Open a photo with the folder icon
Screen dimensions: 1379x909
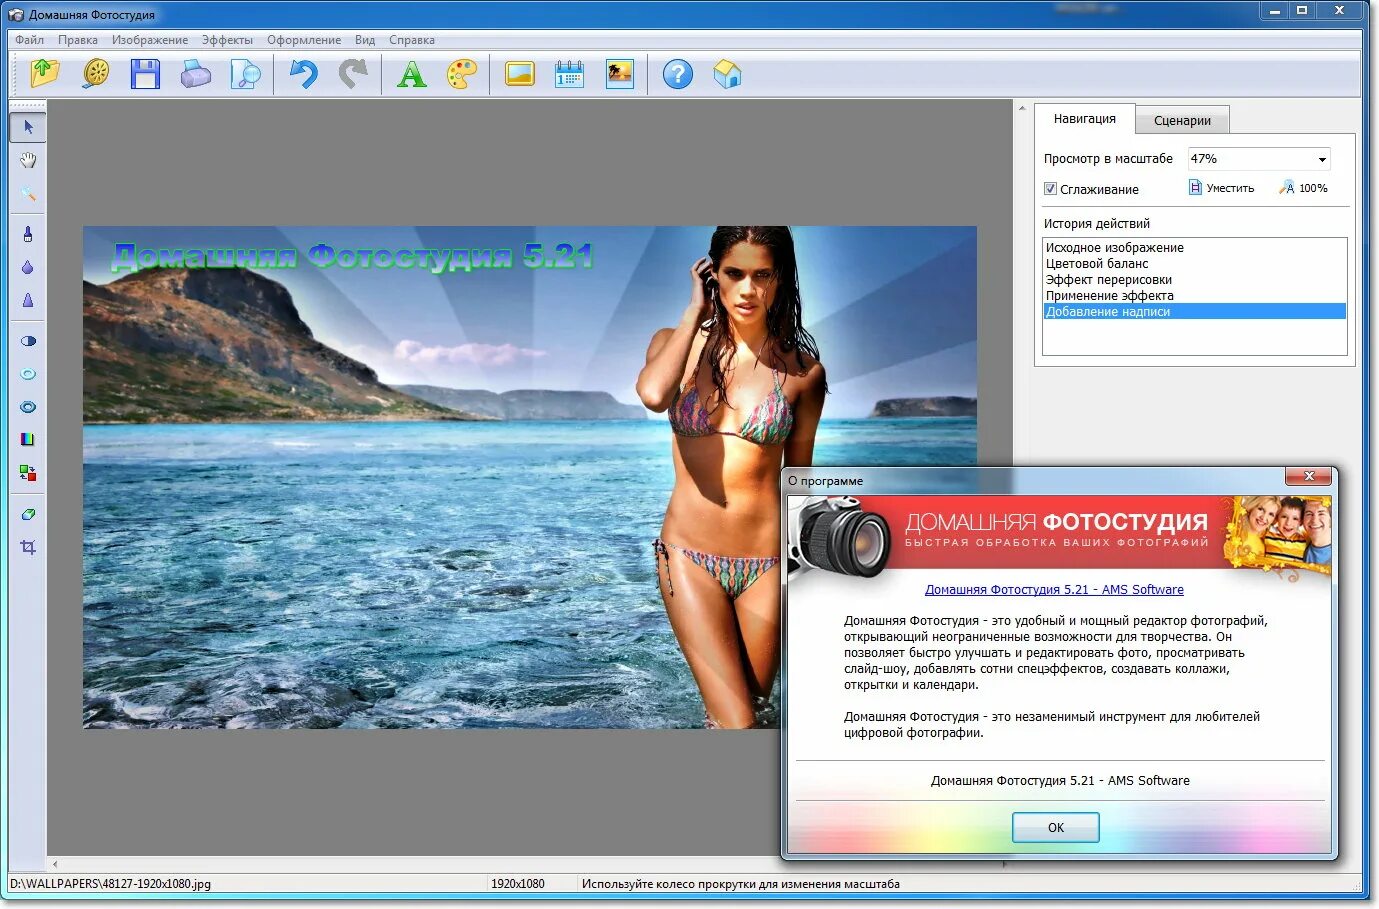(45, 73)
